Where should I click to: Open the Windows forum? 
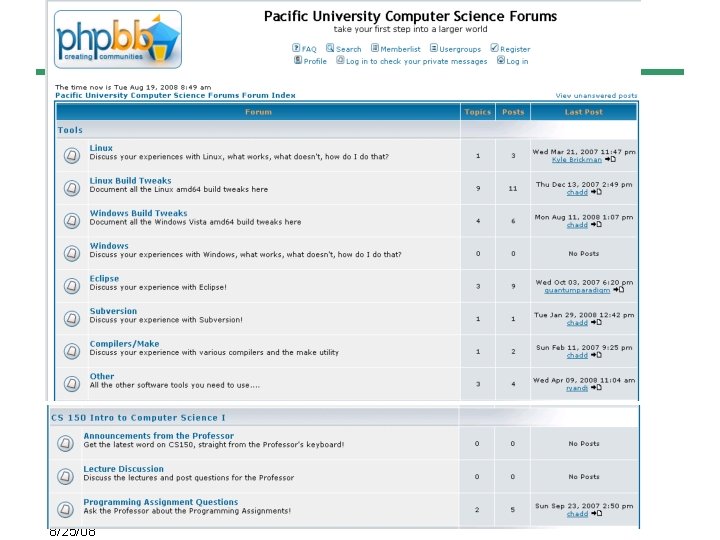[x=109, y=246]
